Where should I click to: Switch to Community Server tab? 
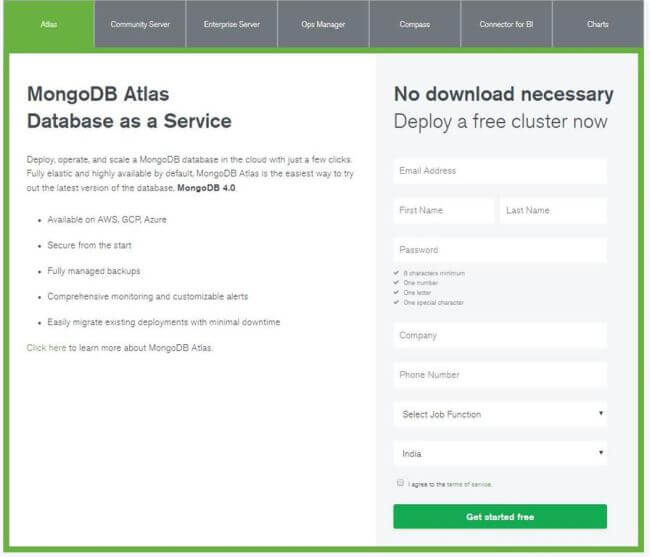(140, 24)
